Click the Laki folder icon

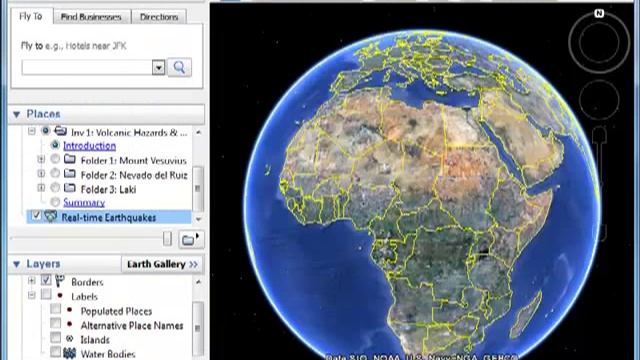point(70,188)
